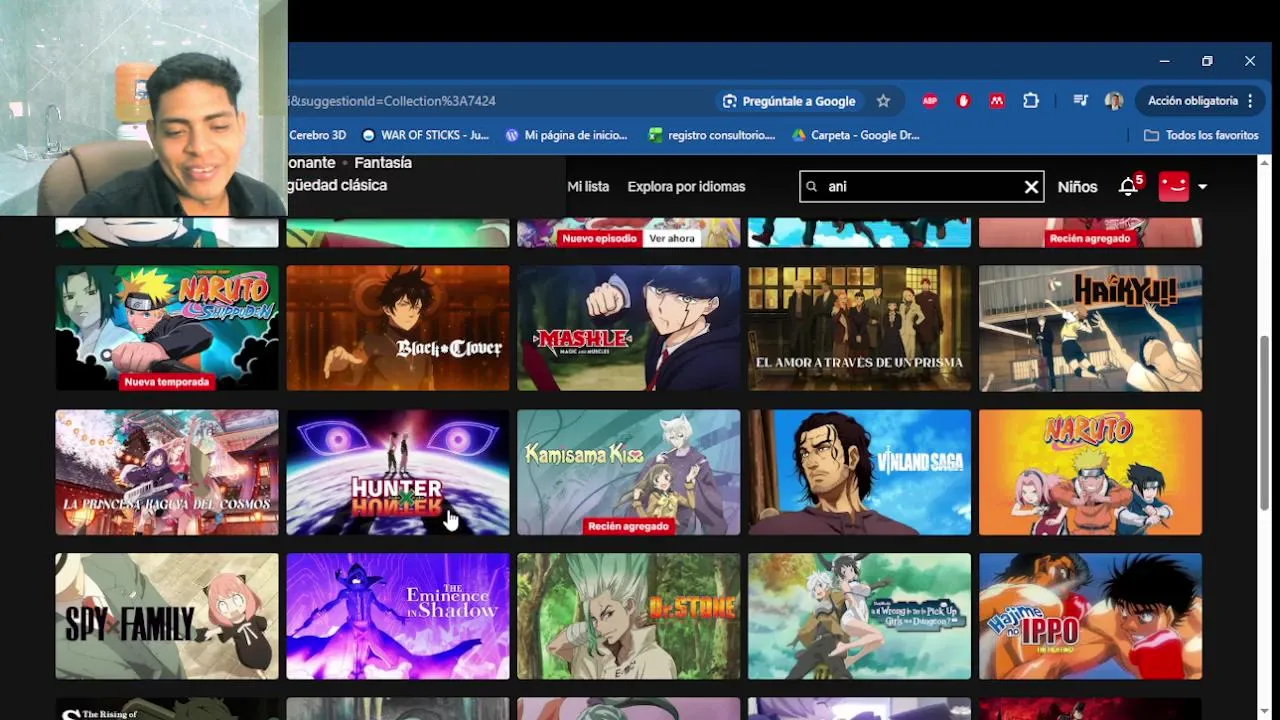Open WAR OF STICKS bookmark
The image size is (1280, 720).
(425, 135)
